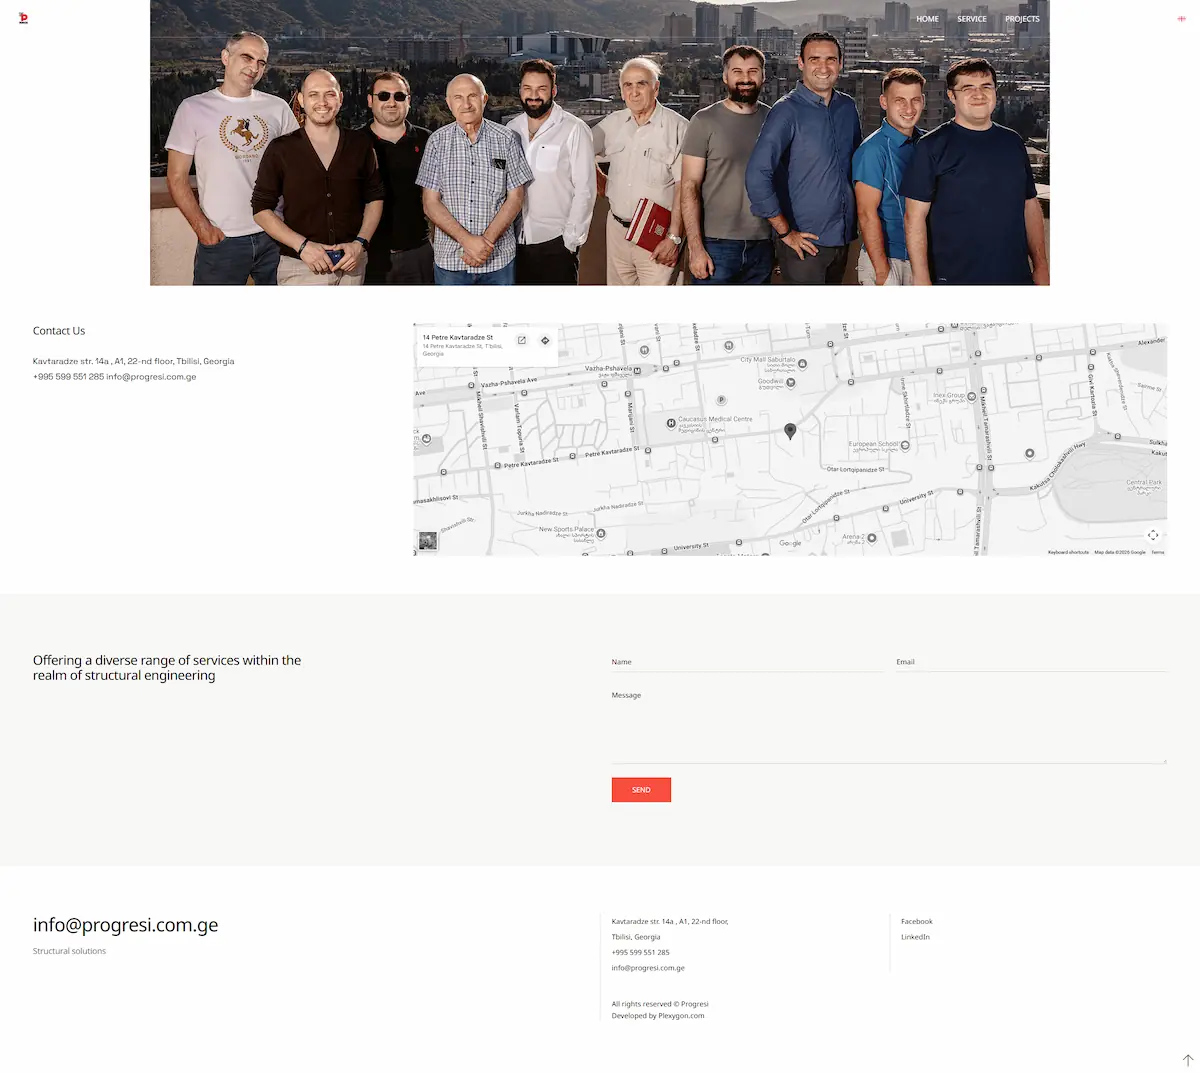Open map camera controls compass button
Image resolution: width=1200 pixels, height=1073 pixels.
1153,535
